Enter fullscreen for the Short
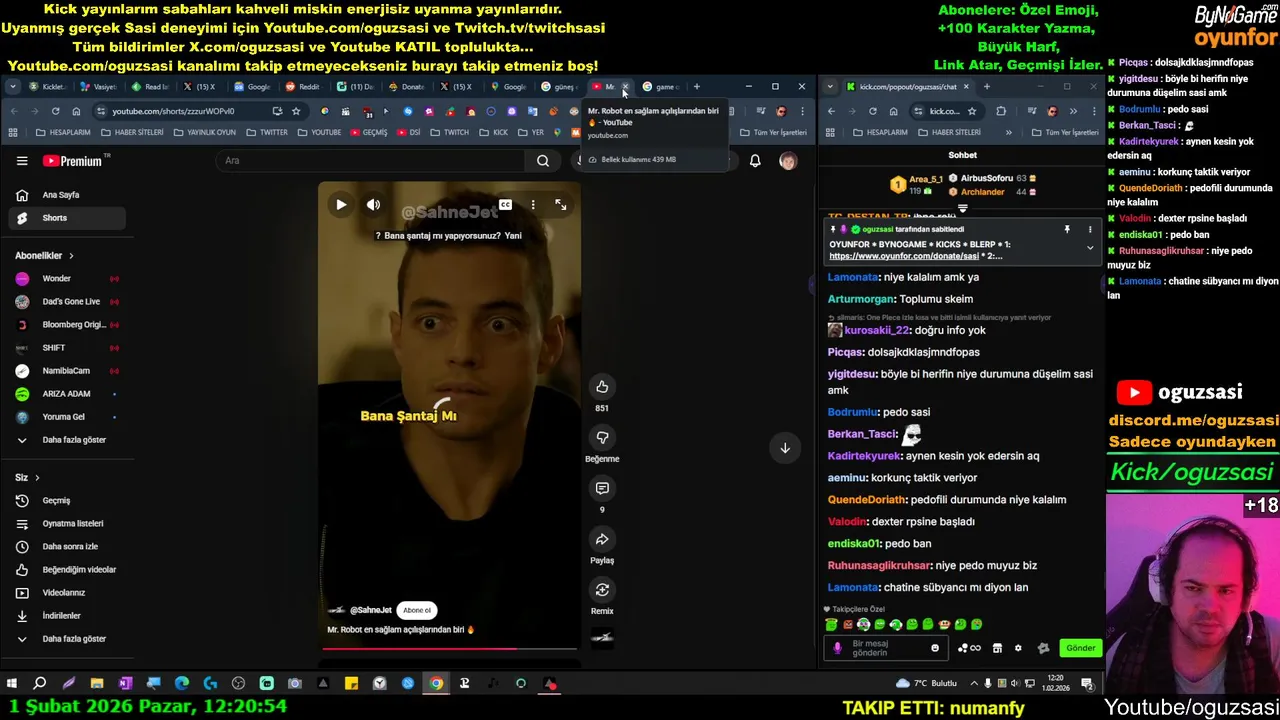The width and height of the screenshot is (1280, 720). [x=561, y=204]
